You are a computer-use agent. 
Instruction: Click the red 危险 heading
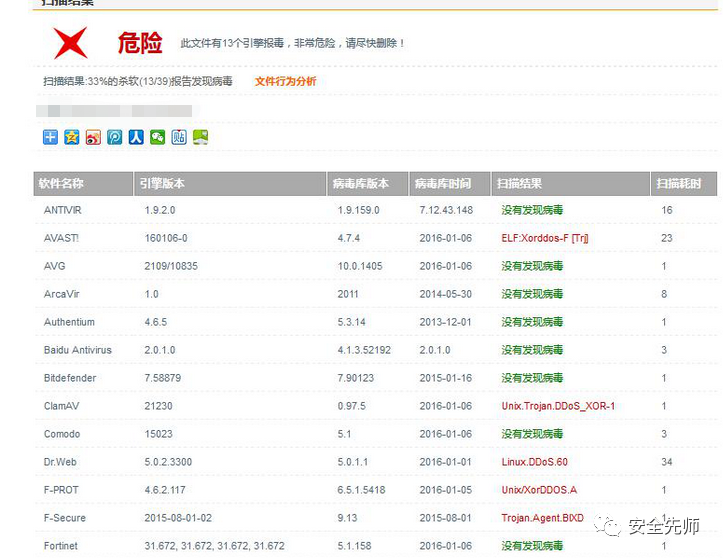pos(140,43)
